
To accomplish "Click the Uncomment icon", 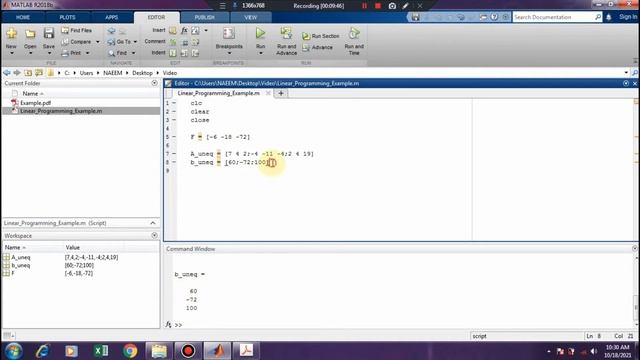I will [184, 42].
